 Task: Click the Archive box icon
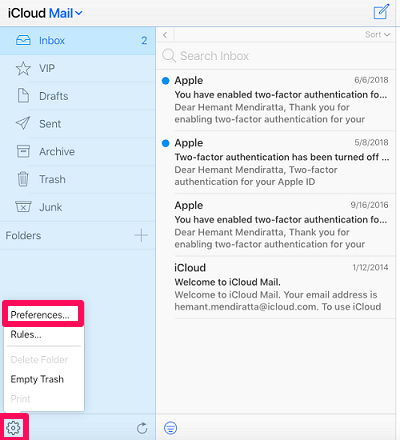[23, 151]
